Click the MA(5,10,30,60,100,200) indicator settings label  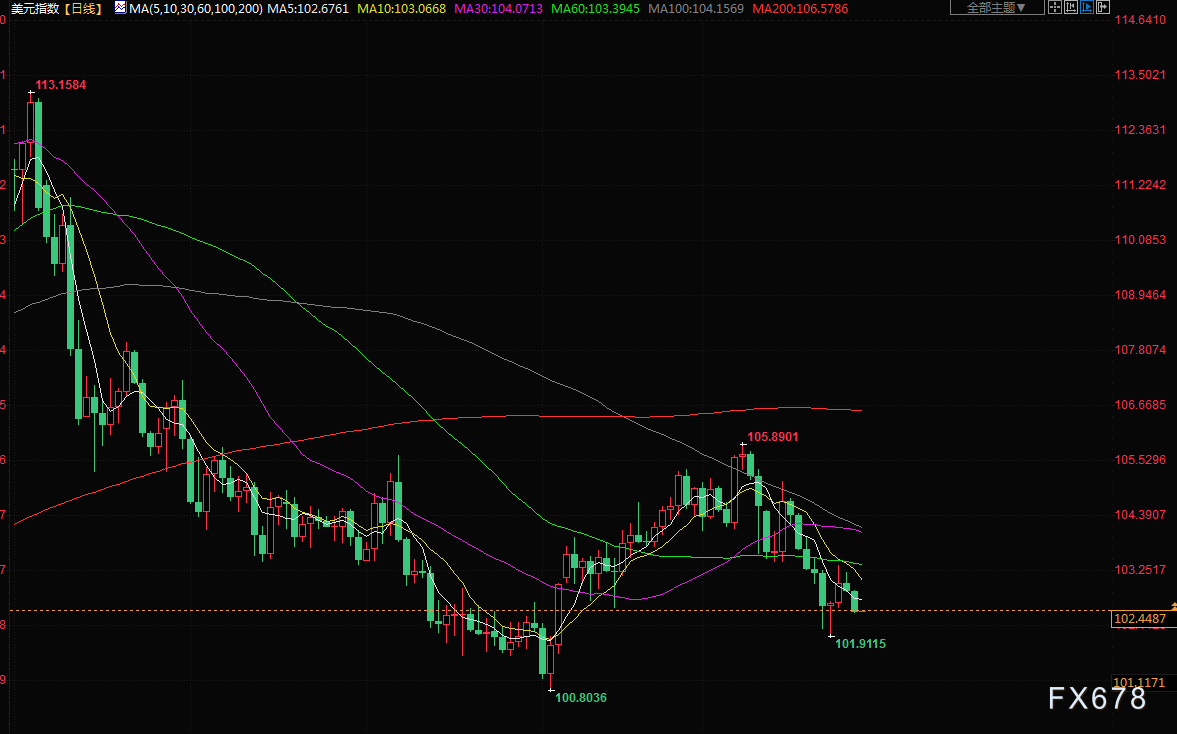pos(196,9)
